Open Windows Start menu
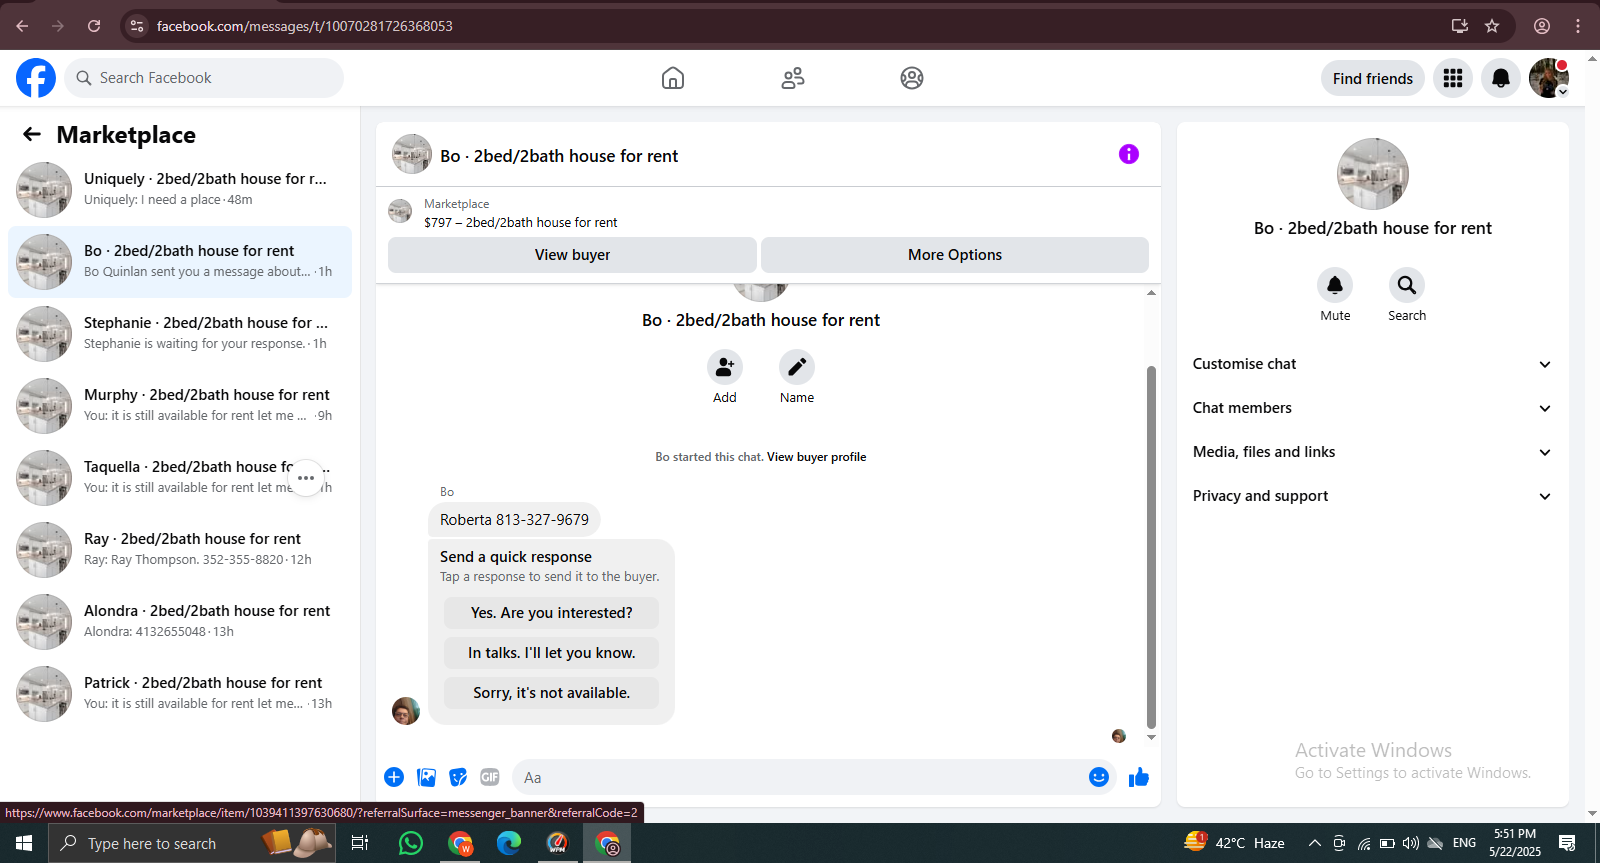This screenshot has height=863, width=1600. pos(24,843)
